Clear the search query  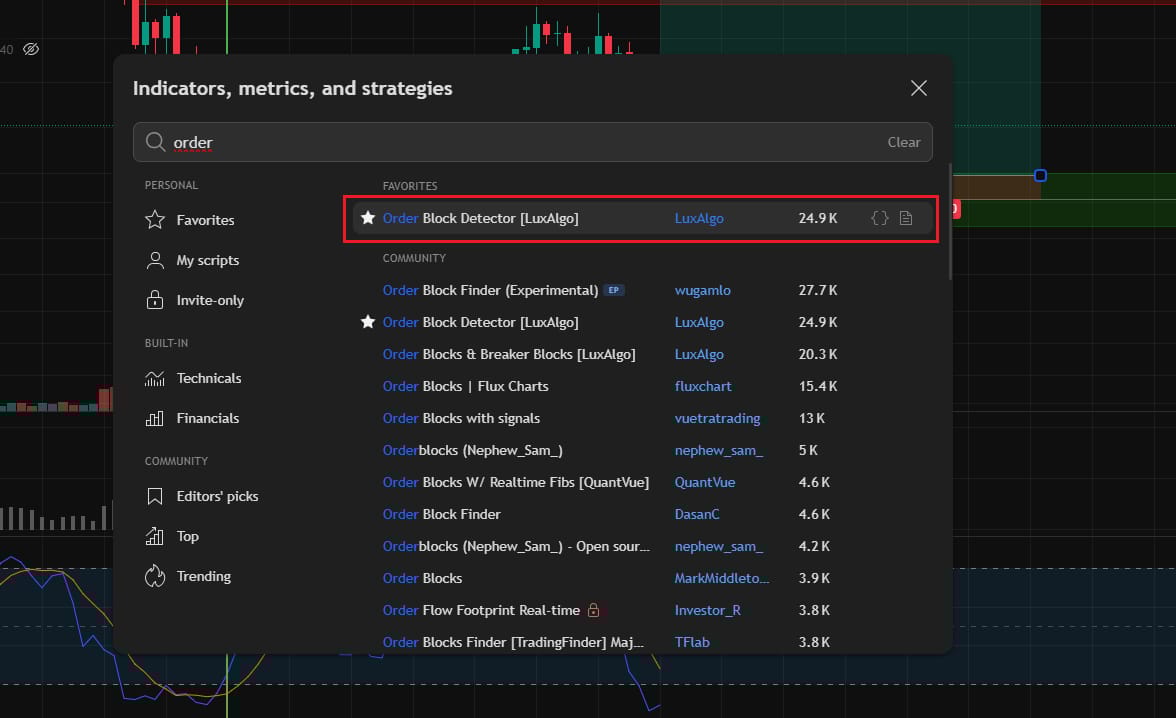click(x=903, y=142)
